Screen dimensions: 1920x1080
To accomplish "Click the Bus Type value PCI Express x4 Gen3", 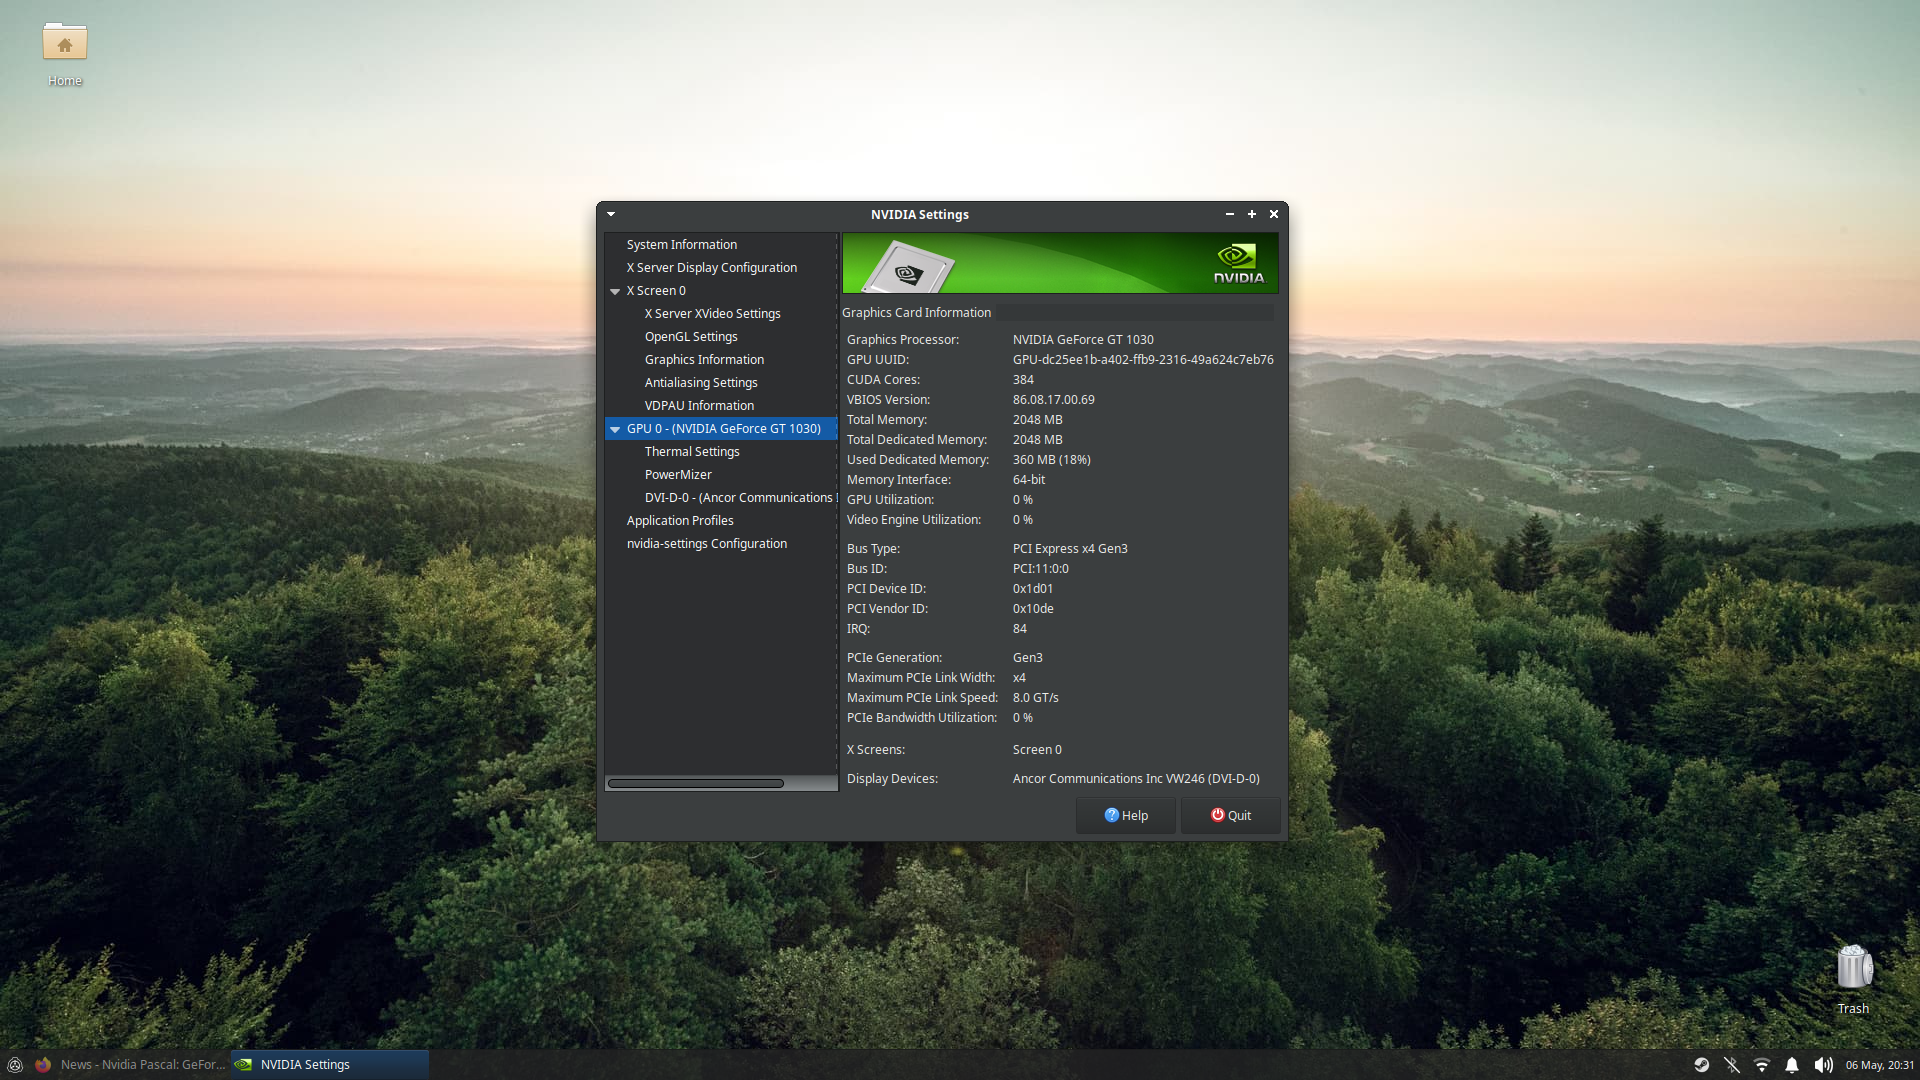I will [x=1070, y=549].
